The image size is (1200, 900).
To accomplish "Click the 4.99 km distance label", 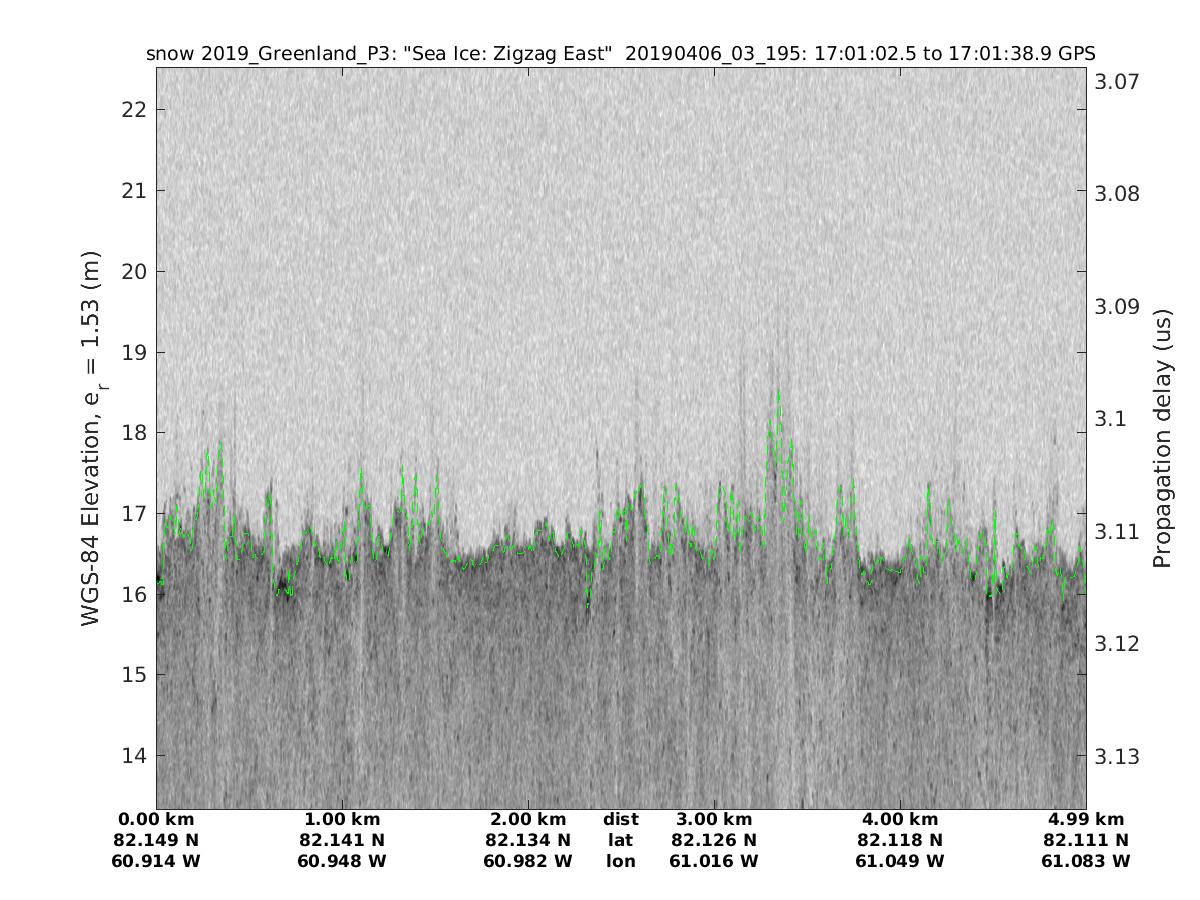I will tap(1086, 820).
